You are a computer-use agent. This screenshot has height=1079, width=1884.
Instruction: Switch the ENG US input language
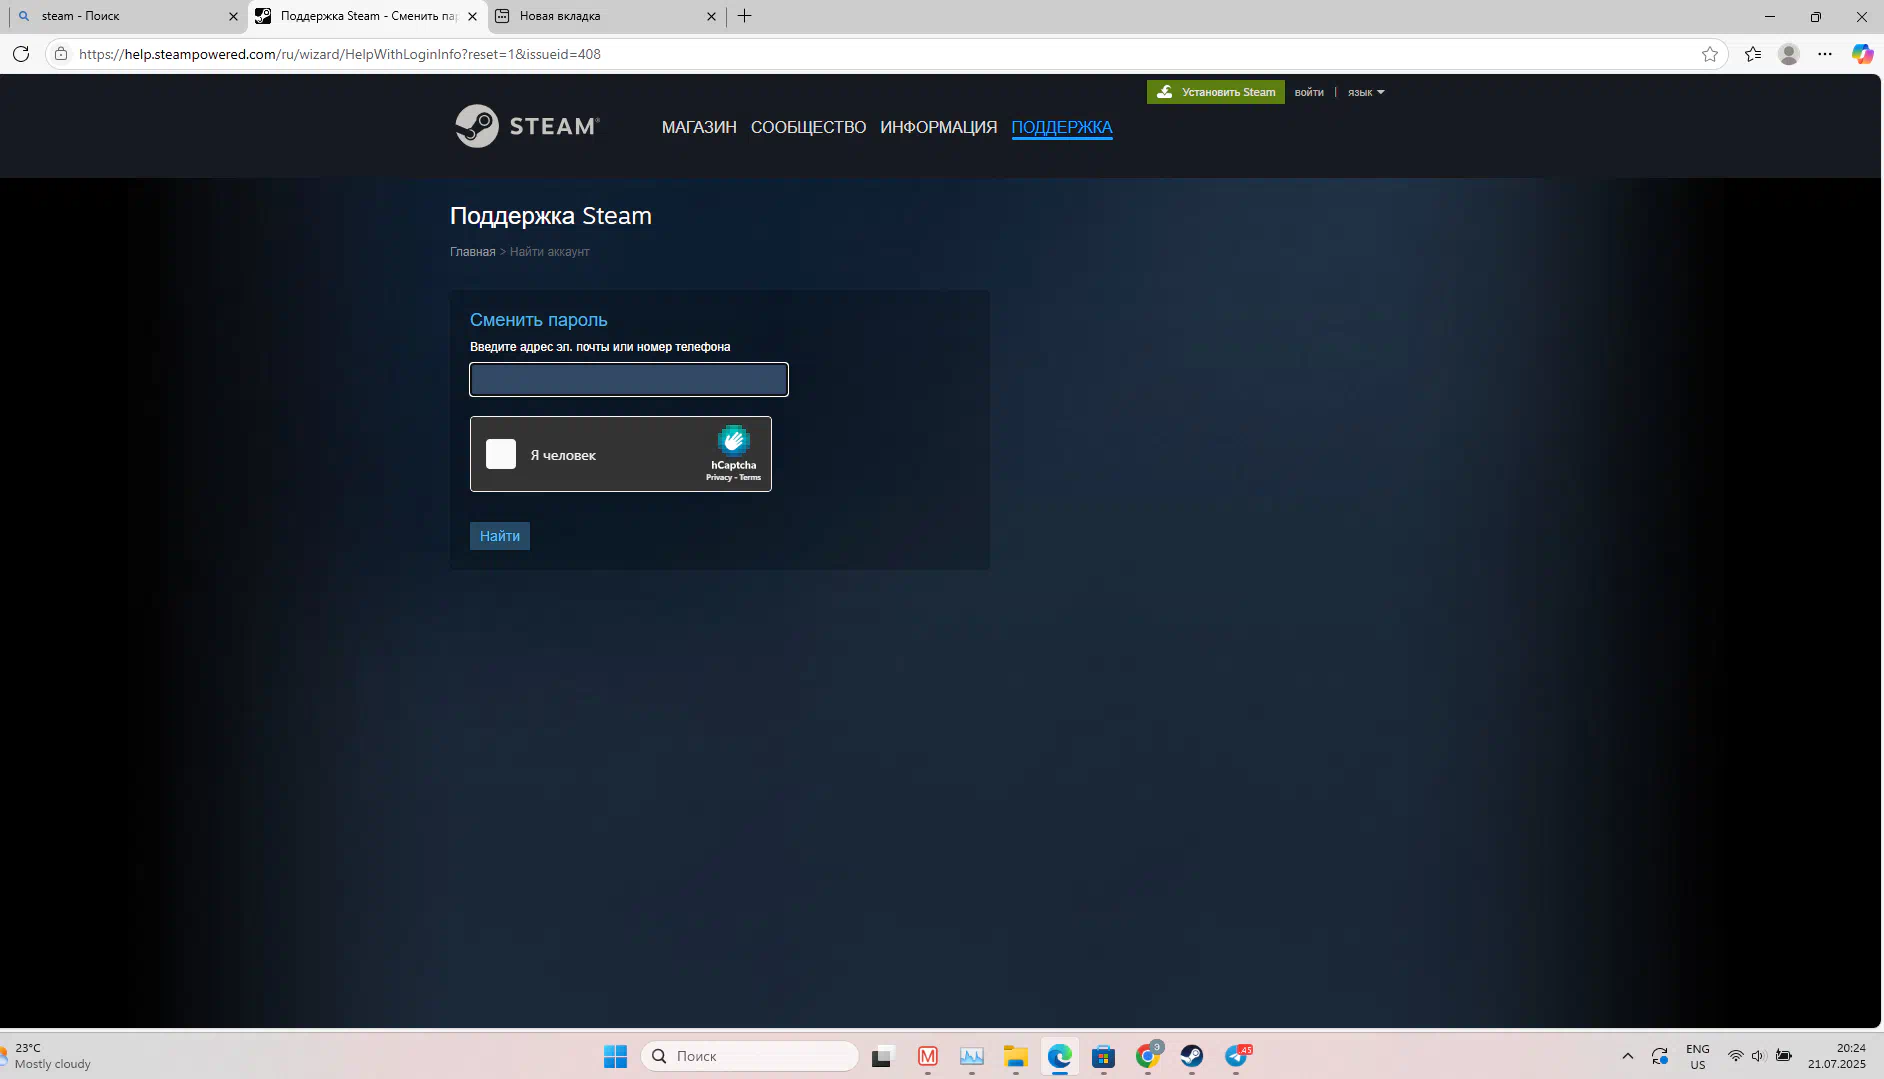(x=1698, y=1056)
